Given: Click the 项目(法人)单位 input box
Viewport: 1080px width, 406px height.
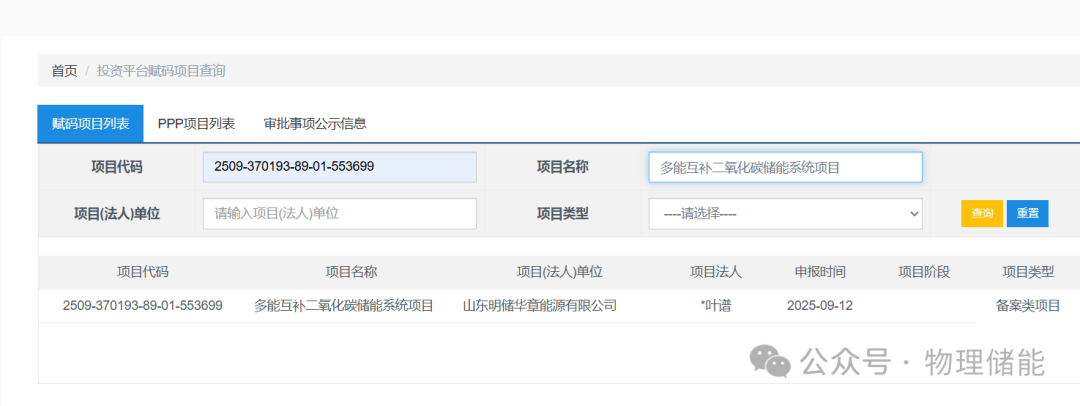Looking at the screenshot, I should coord(340,214).
